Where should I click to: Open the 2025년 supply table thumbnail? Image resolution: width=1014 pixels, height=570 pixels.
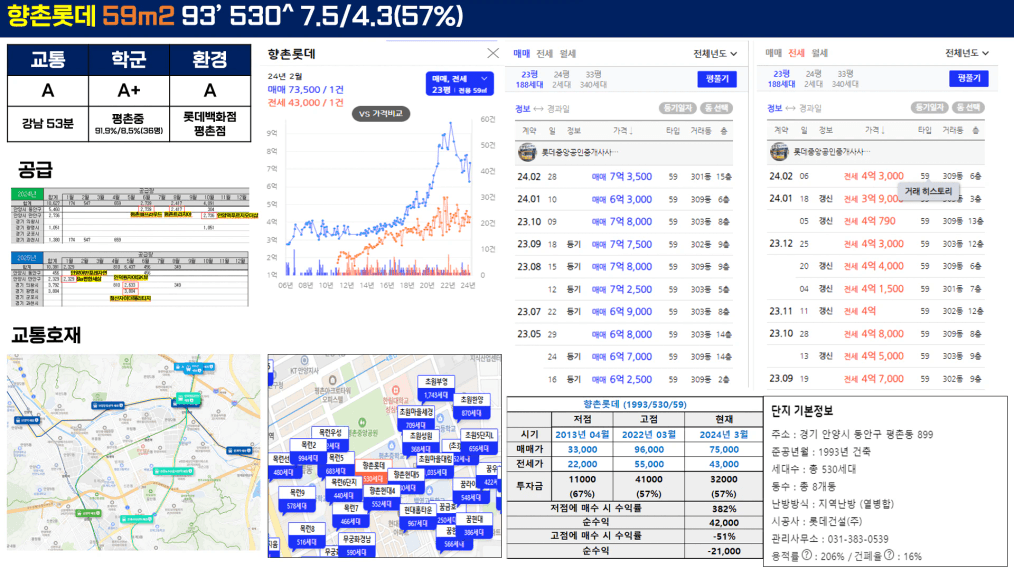[130, 279]
